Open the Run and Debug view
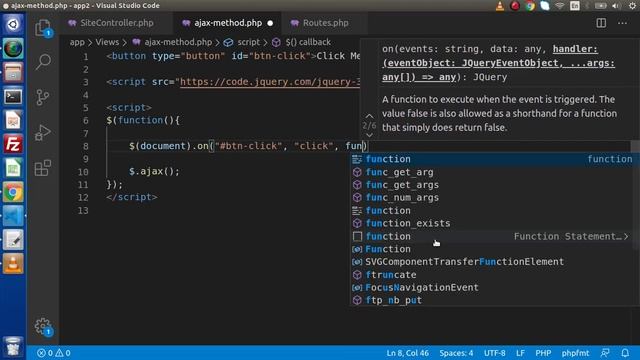 point(43,132)
